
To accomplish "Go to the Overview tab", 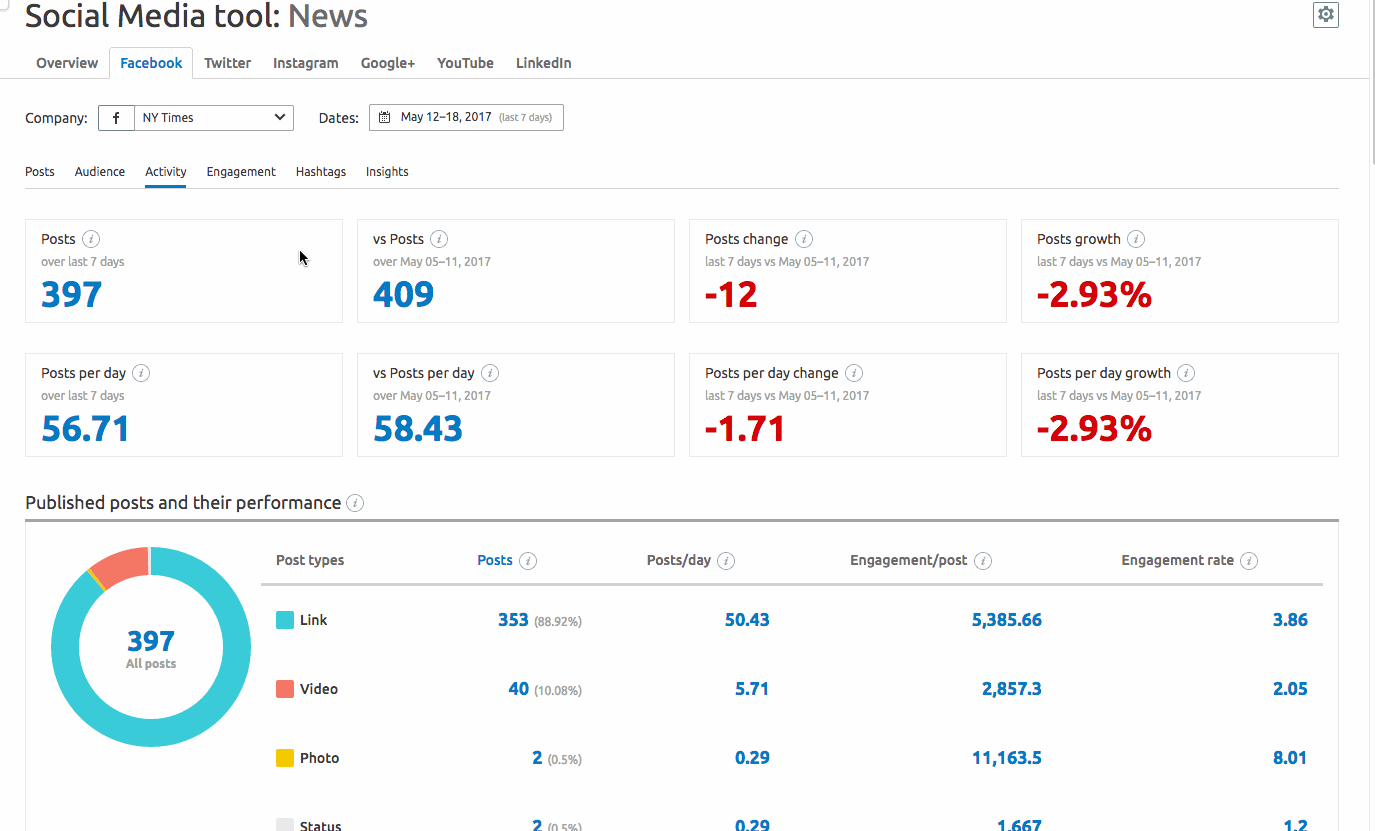I will tap(67, 63).
